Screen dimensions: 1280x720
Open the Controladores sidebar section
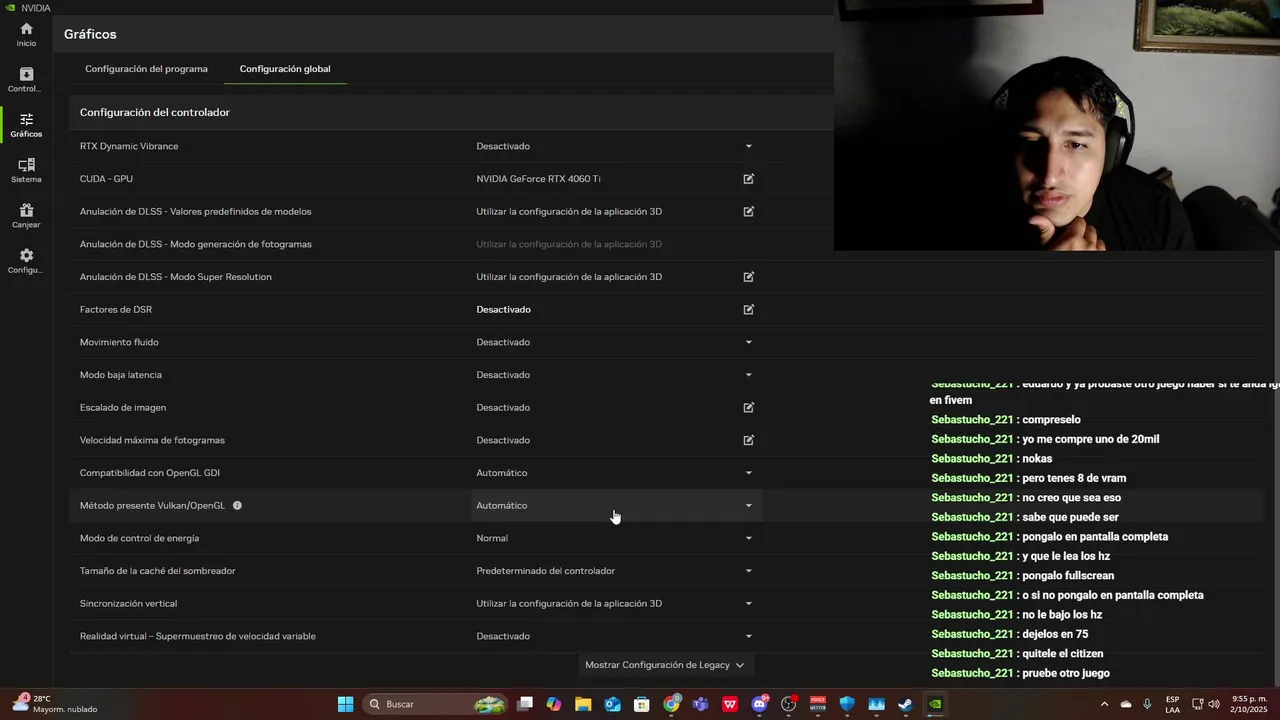pyautogui.click(x=26, y=80)
